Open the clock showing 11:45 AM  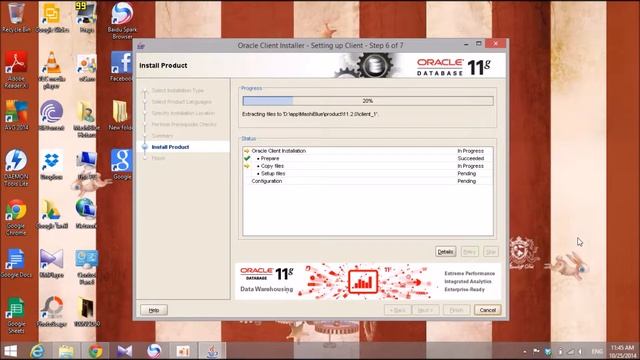click(622, 351)
